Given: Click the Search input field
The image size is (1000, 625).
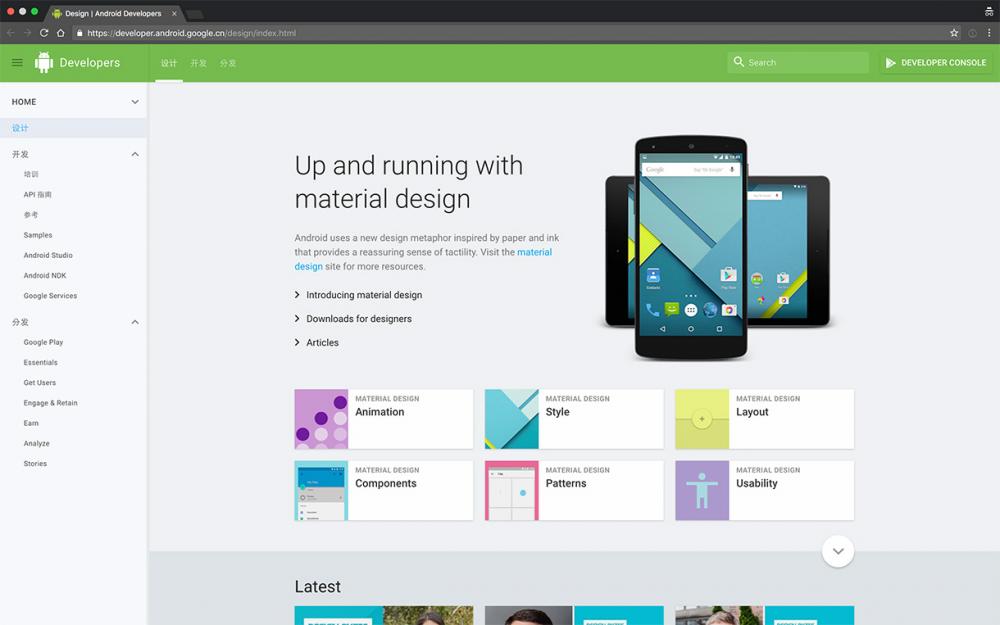Looking at the screenshot, I should coord(798,62).
